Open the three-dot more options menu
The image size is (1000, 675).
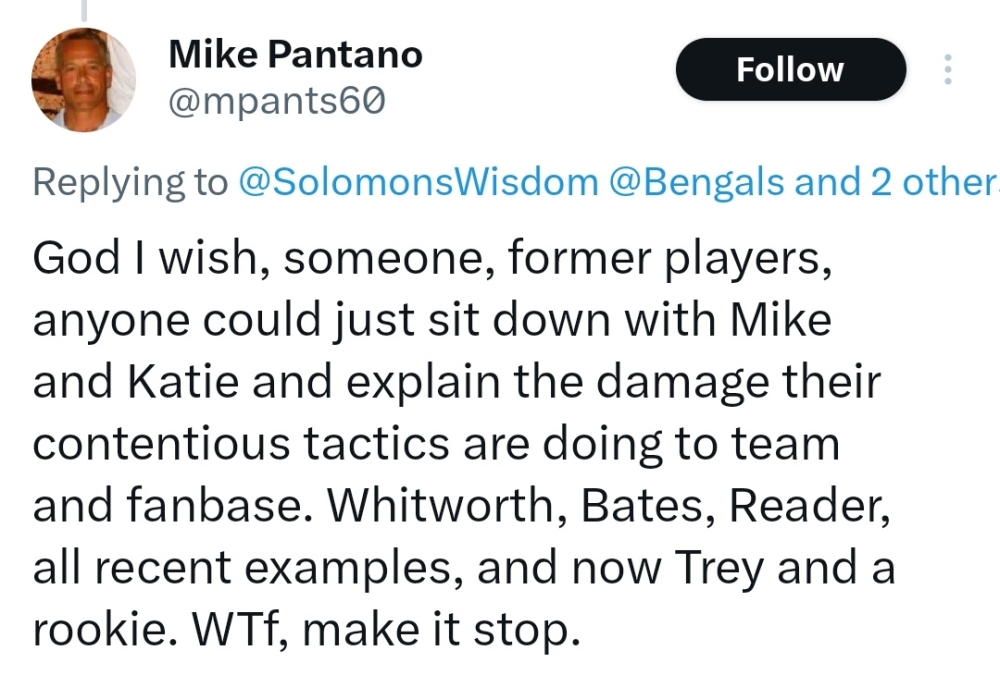coord(948,70)
